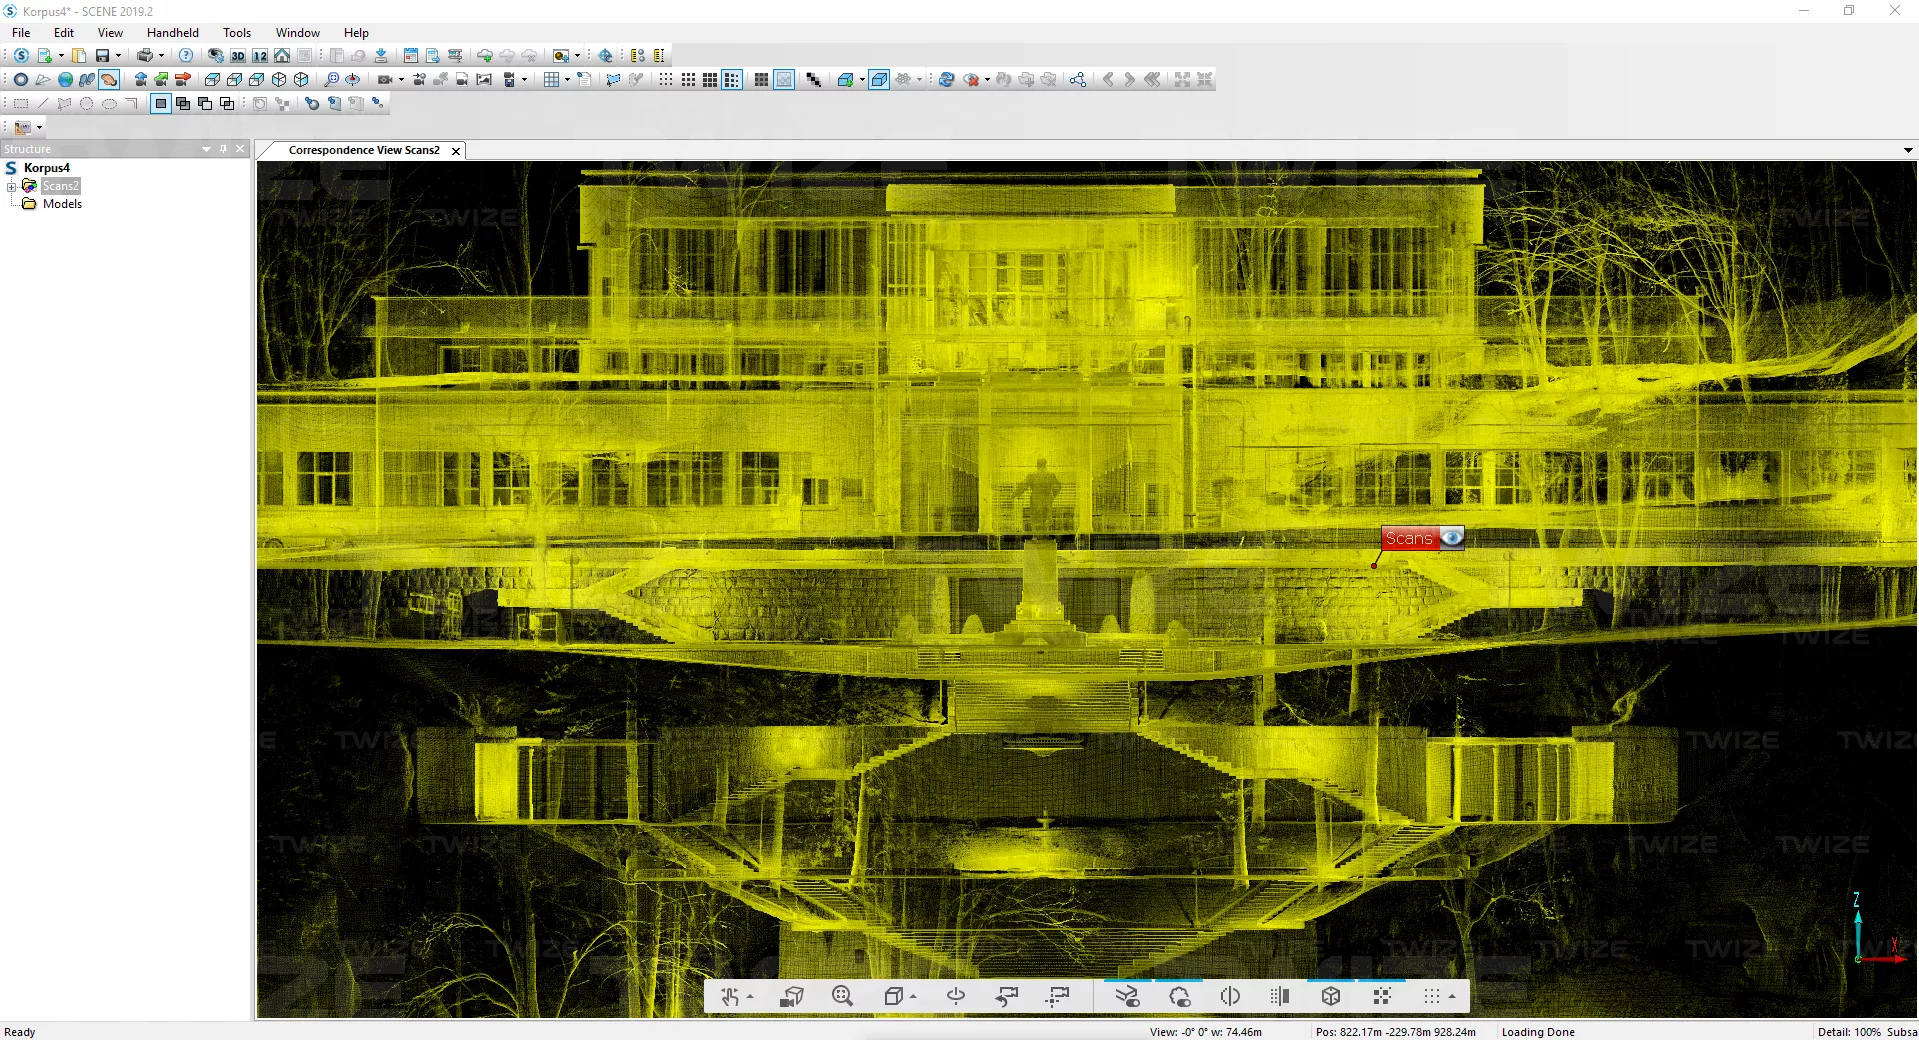Select the Models folder in Structure

click(62, 204)
